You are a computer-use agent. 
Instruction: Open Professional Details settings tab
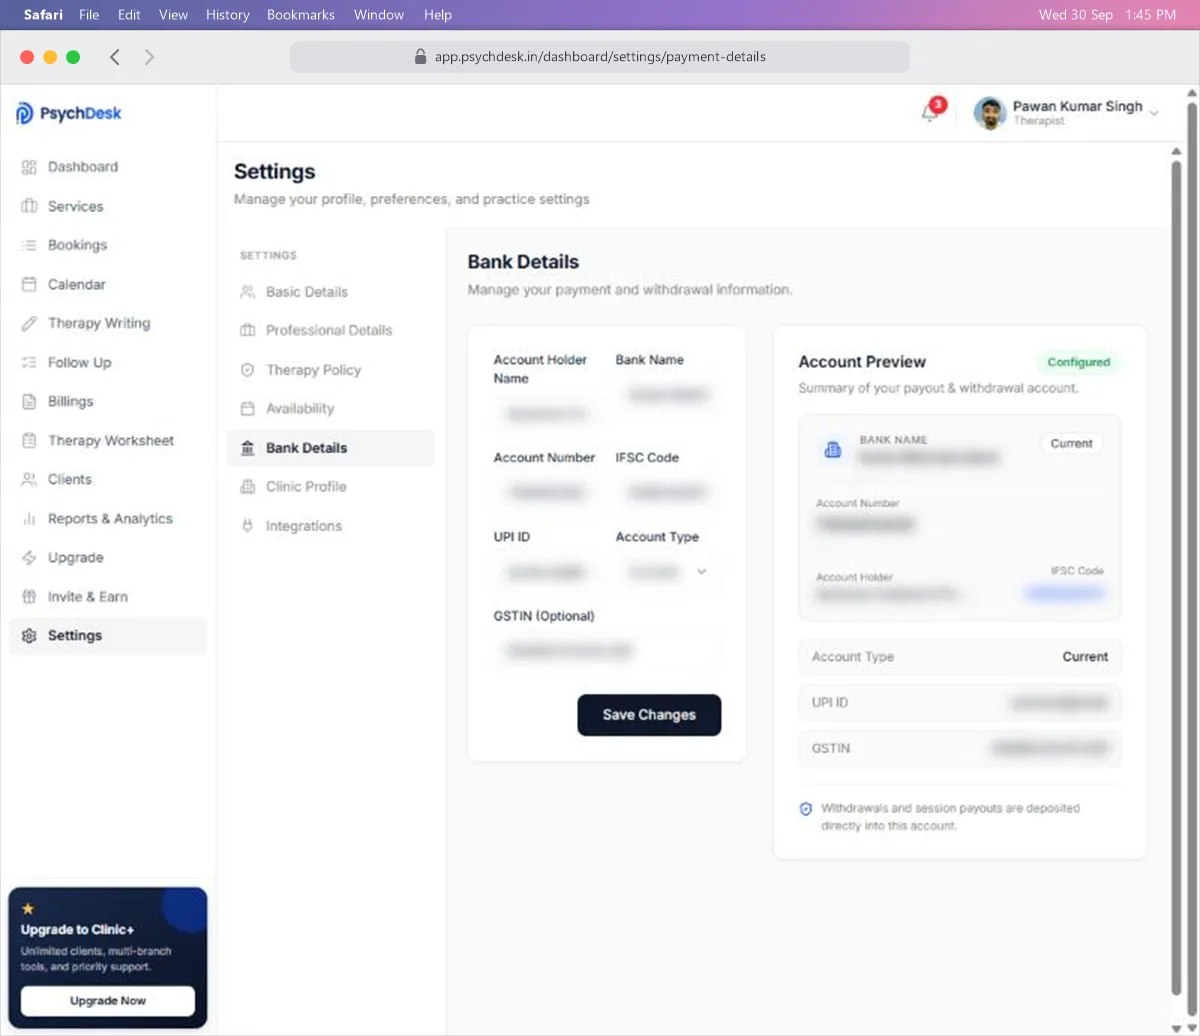coord(331,330)
